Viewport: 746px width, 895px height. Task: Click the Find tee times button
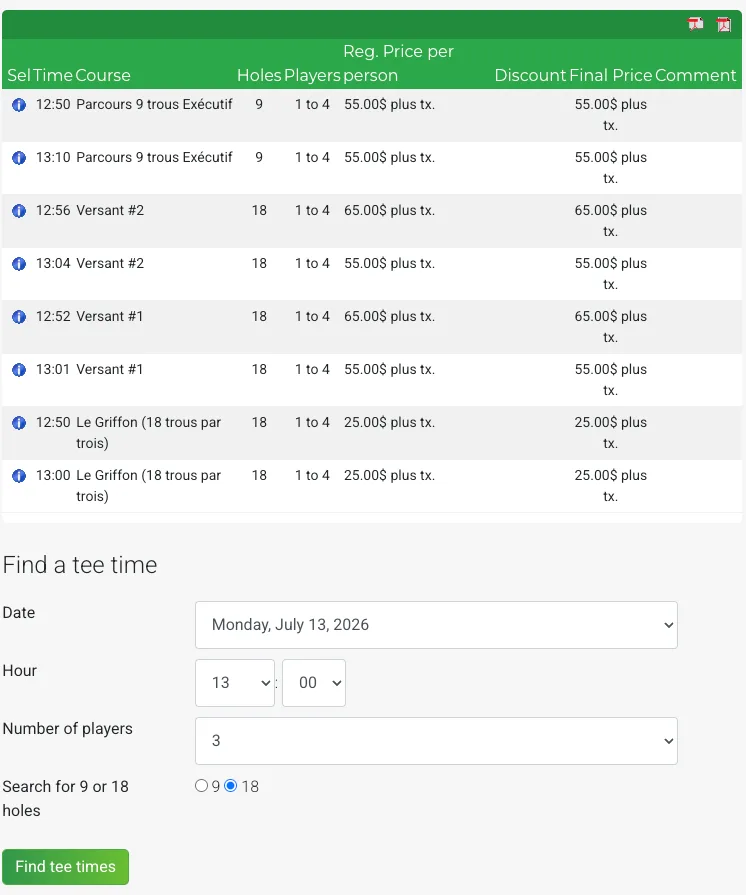66,866
